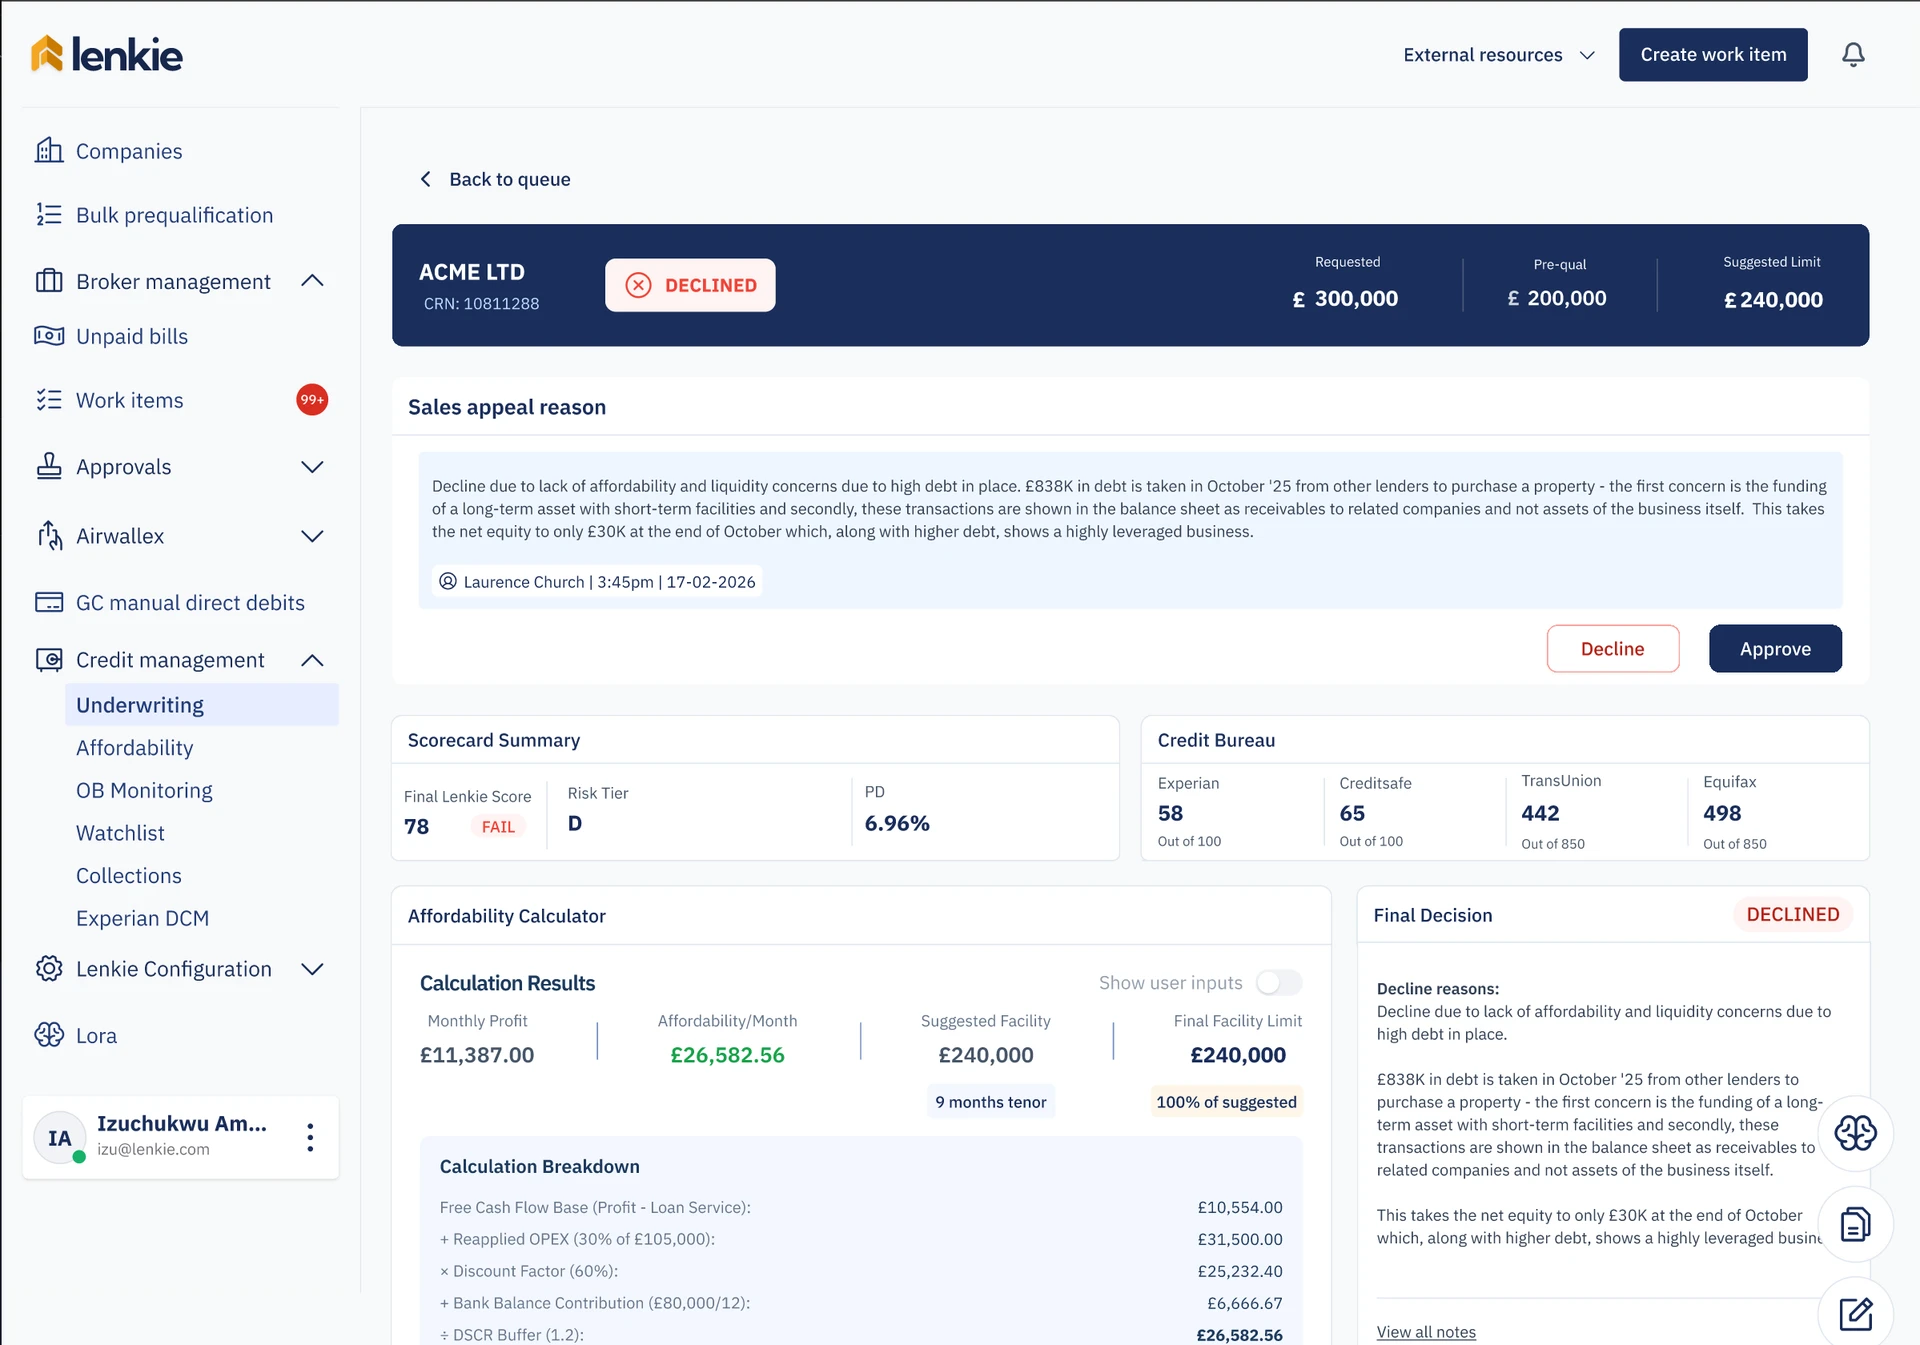Click the Experian score 58

point(1170,813)
